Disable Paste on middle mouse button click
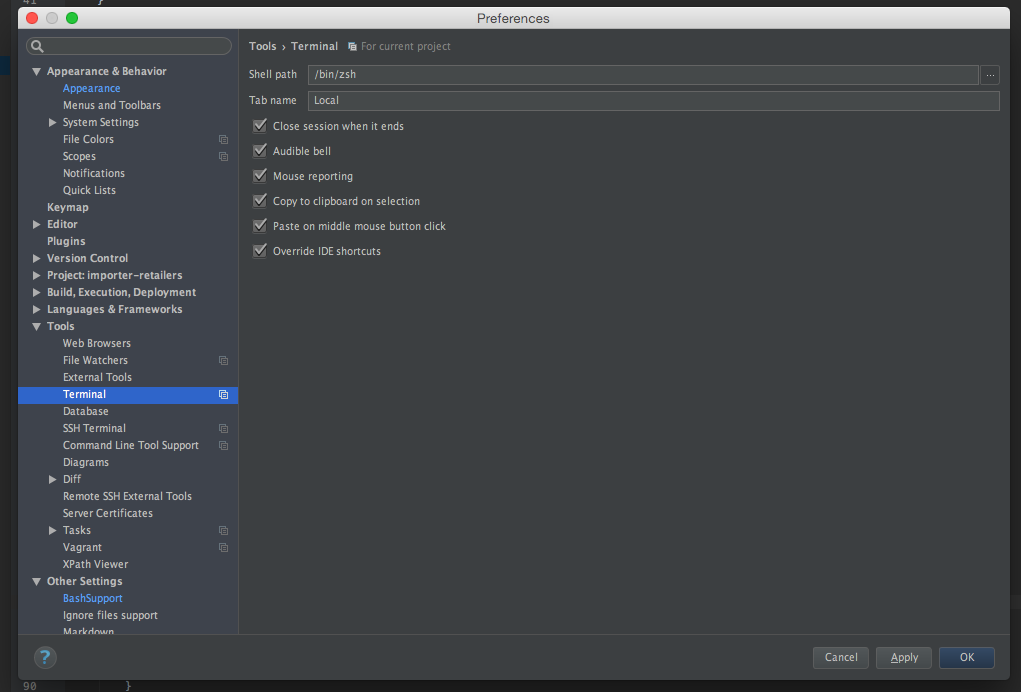This screenshot has height=692, width=1021. pyautogui.click(x=260, y=226)
